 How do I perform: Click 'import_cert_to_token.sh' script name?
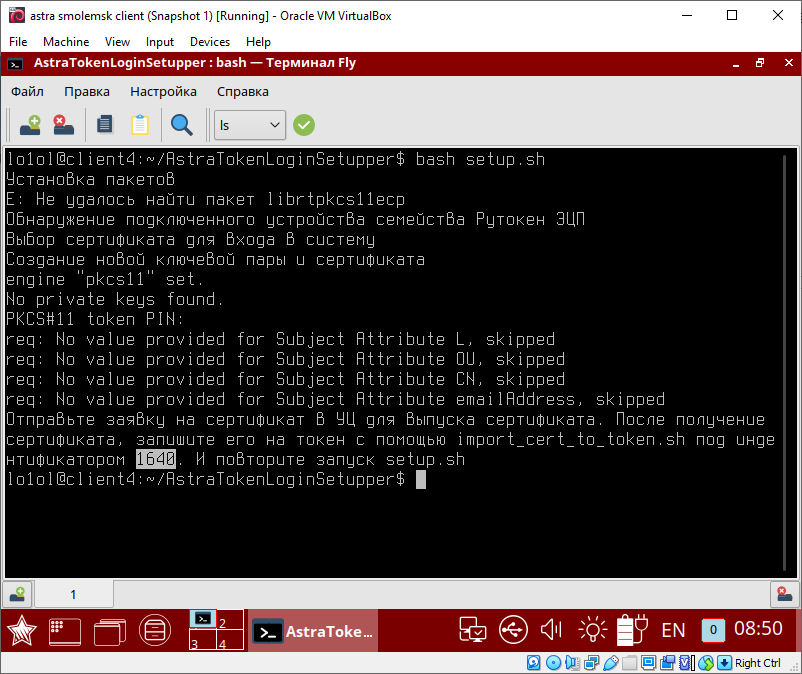(571, 439)
